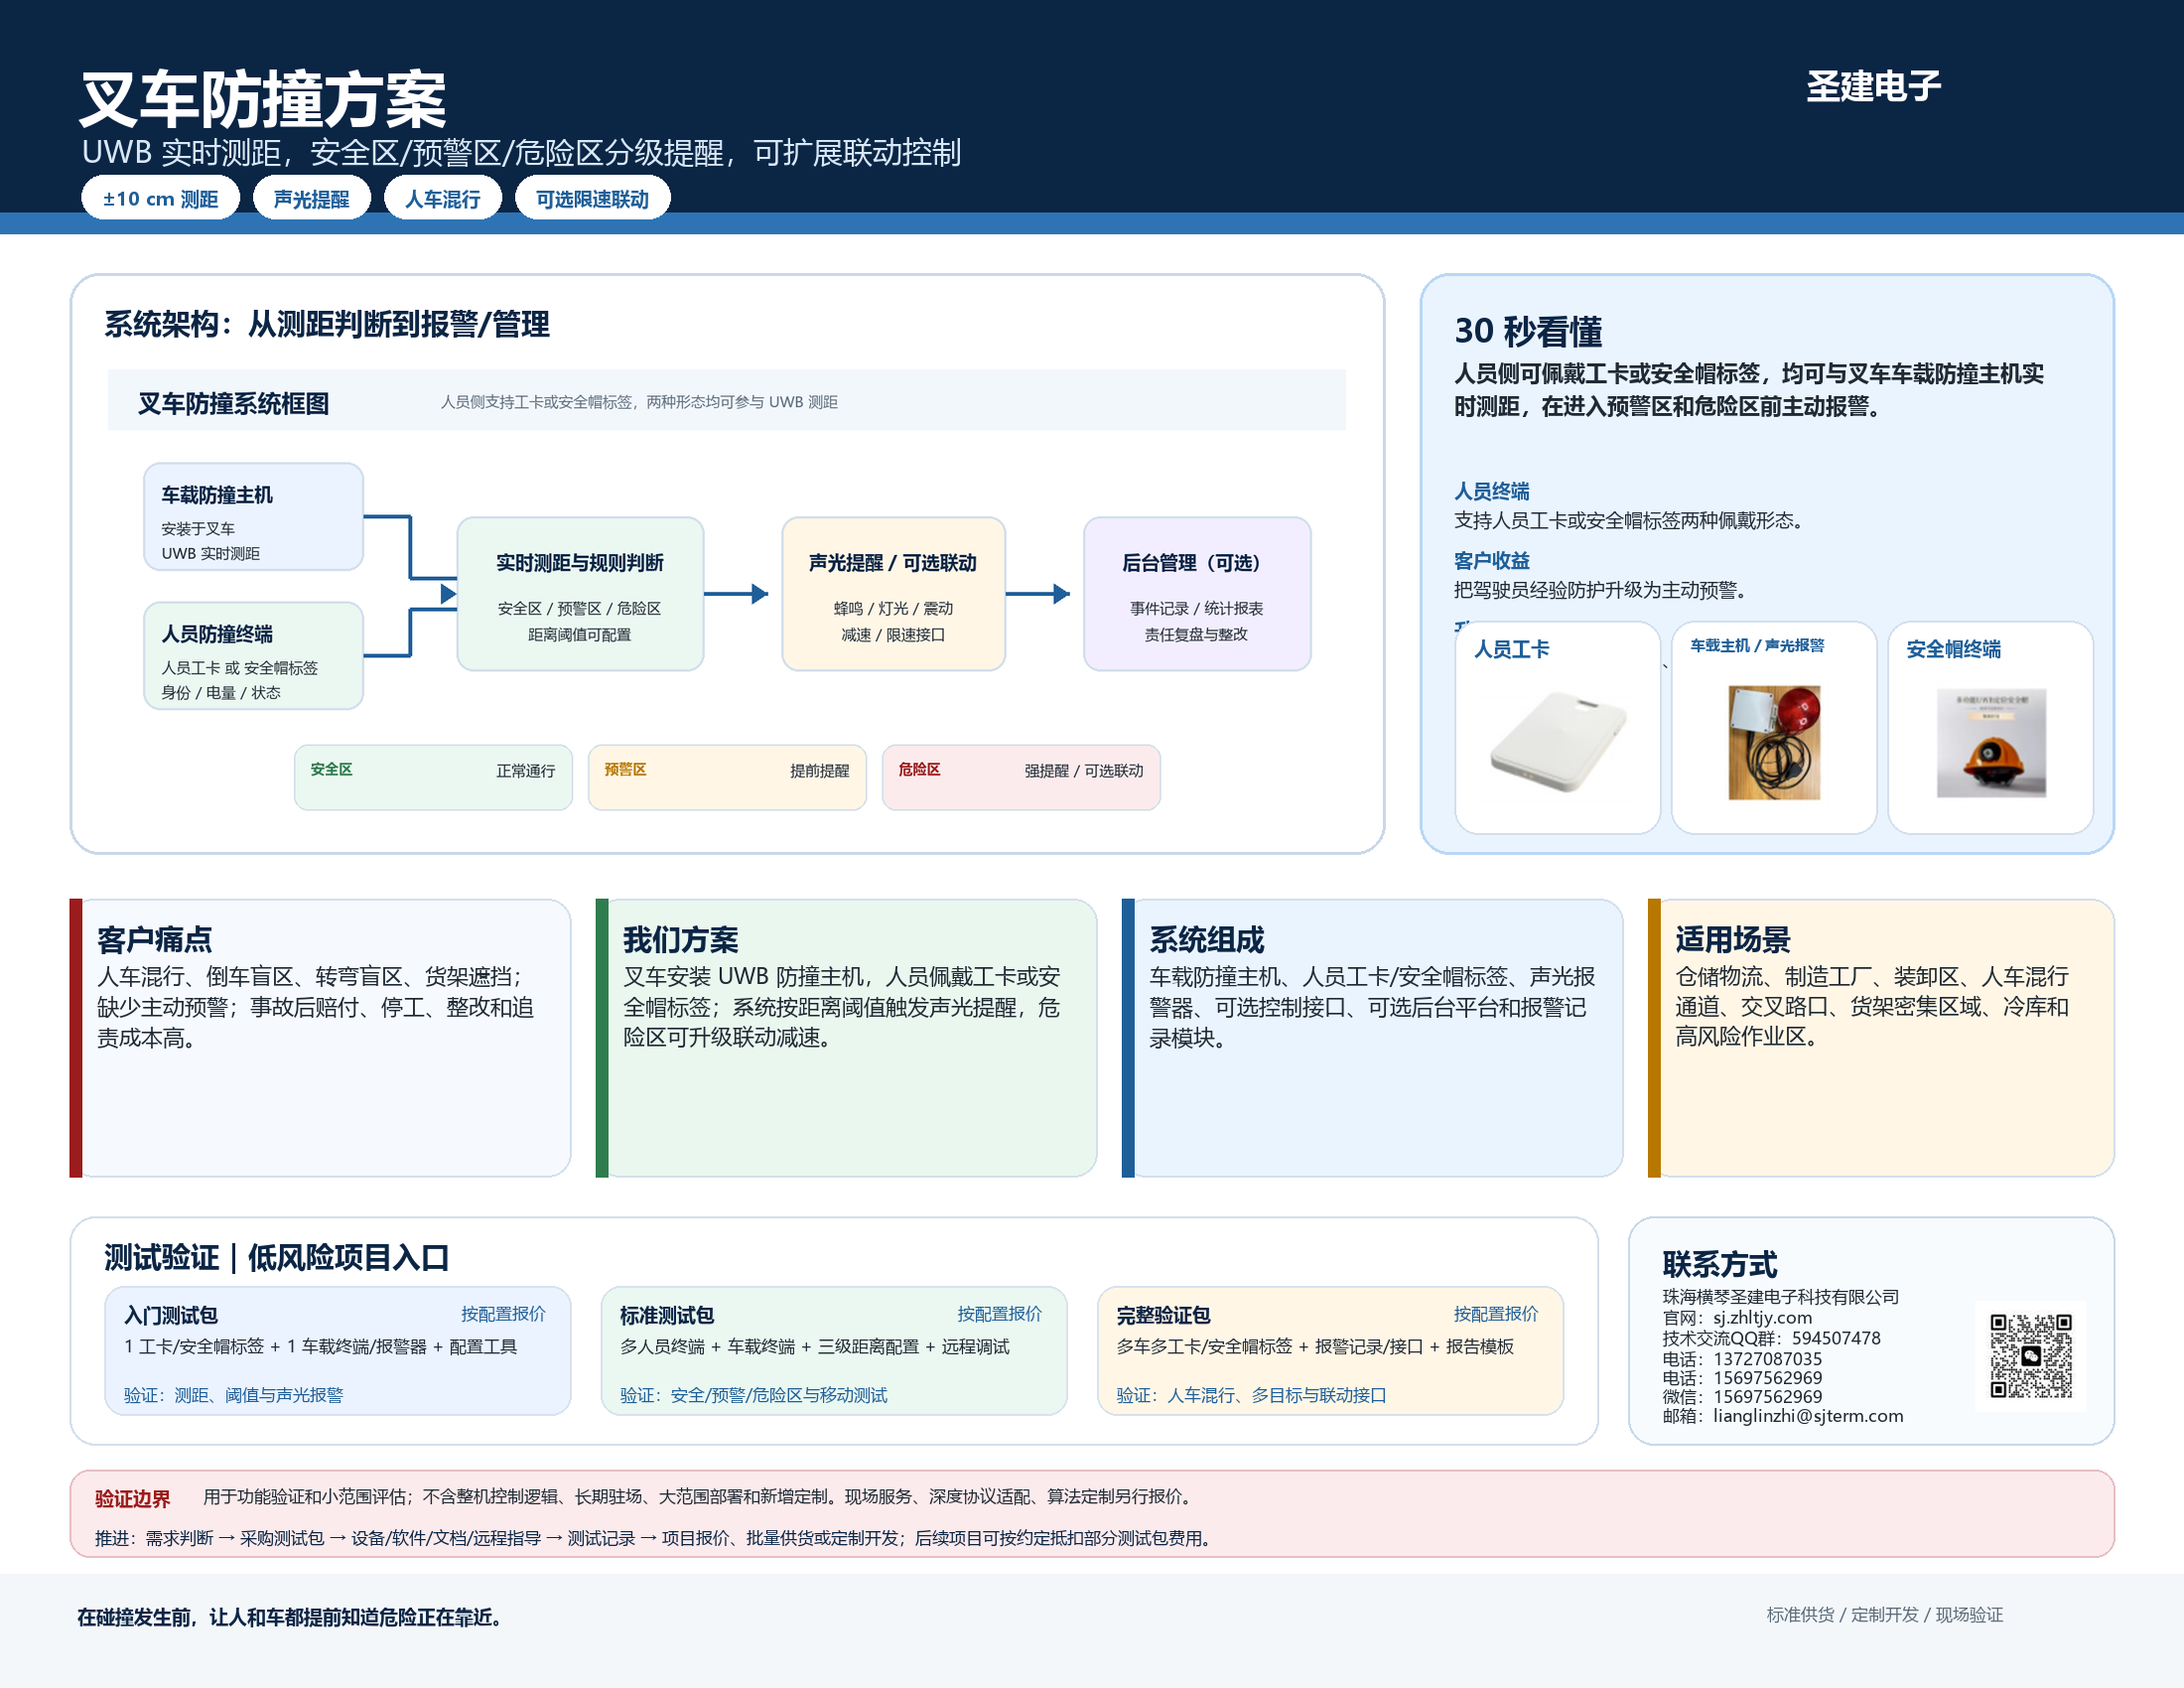Click the green 安全区 zone swatch
This screenshot has width=2184, height=1688.
433,777
